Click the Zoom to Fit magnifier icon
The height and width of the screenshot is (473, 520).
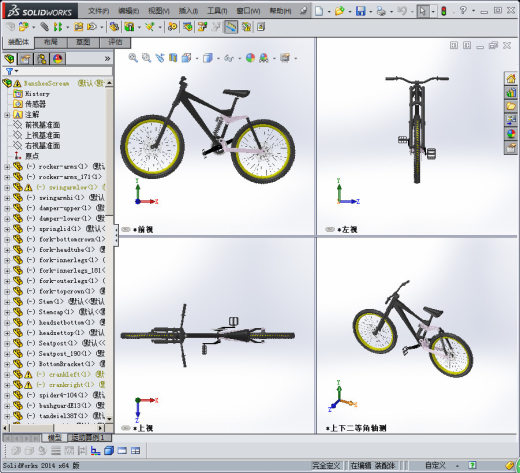pos(133,58)
